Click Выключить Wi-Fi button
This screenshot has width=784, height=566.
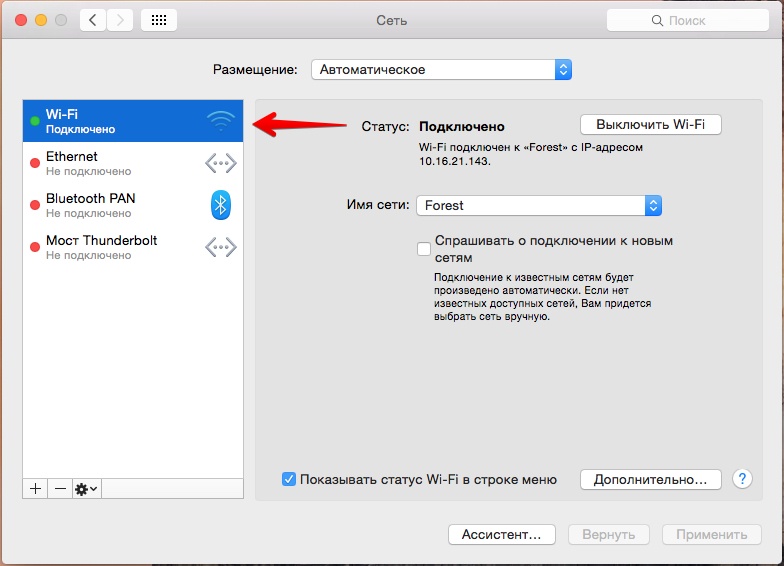[x=650, y=125]
